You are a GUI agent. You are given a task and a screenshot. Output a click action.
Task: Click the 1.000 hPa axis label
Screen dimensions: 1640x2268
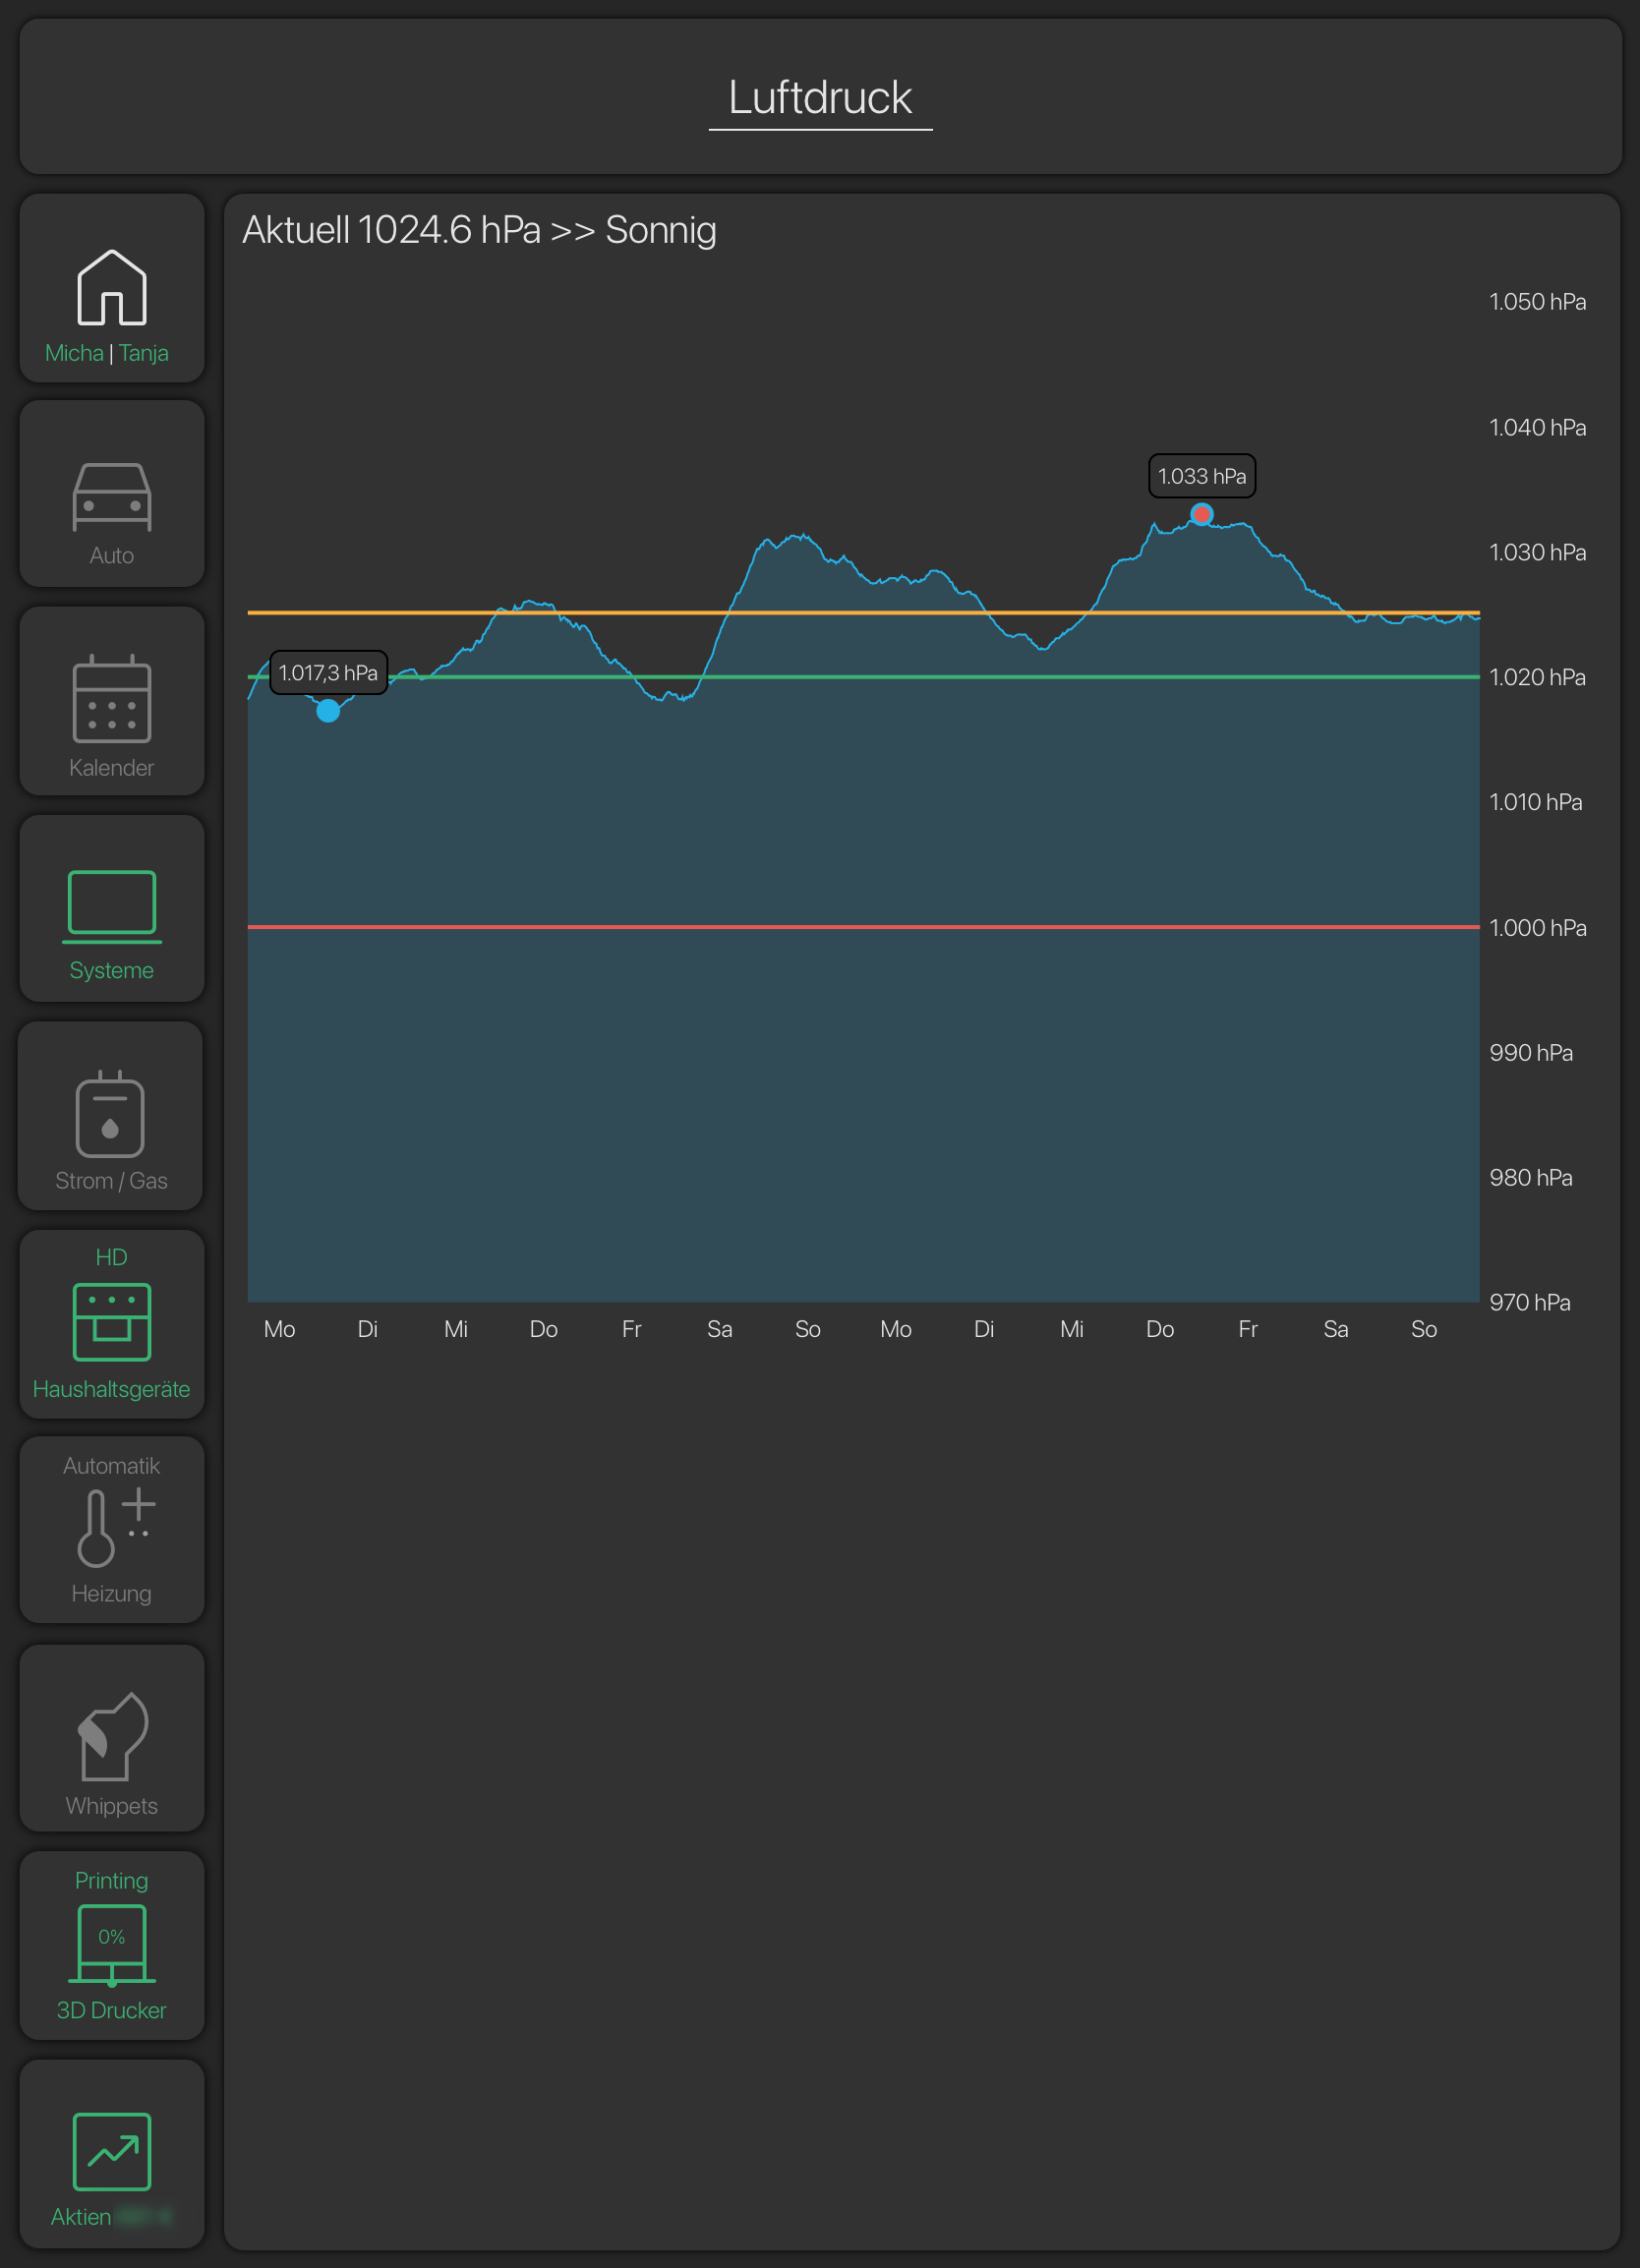[x=1537, y=928]
